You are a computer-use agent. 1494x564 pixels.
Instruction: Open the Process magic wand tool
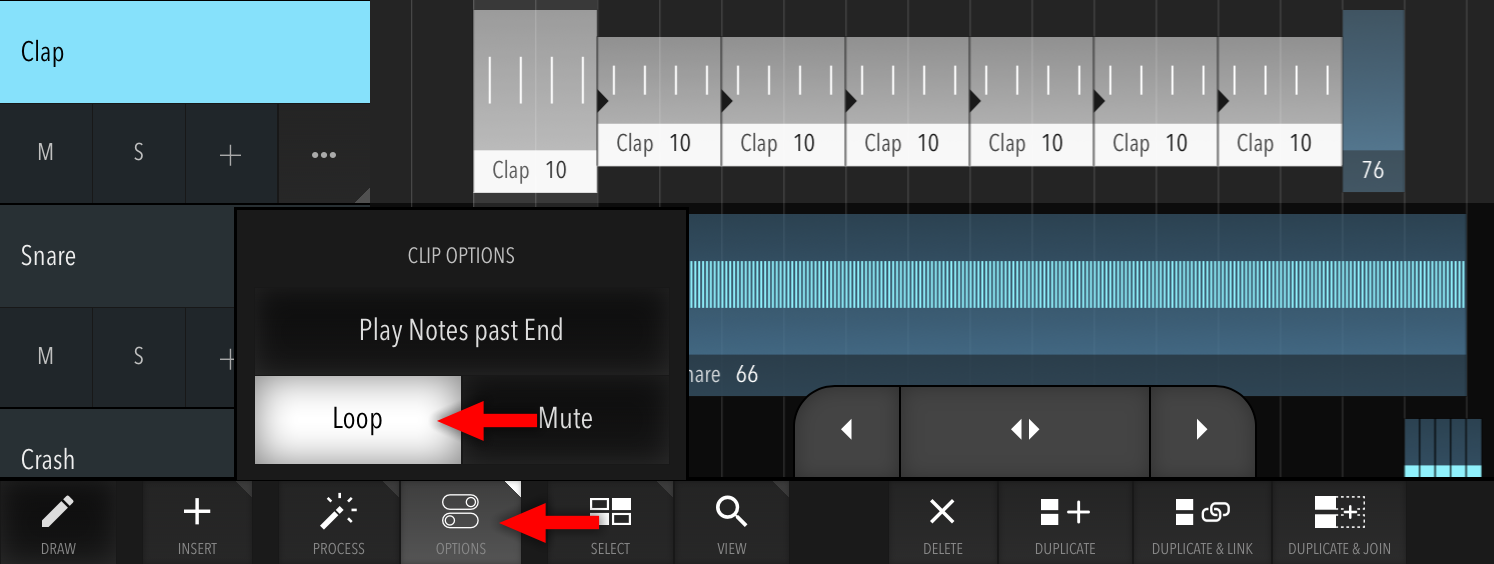tap(339, 523)
